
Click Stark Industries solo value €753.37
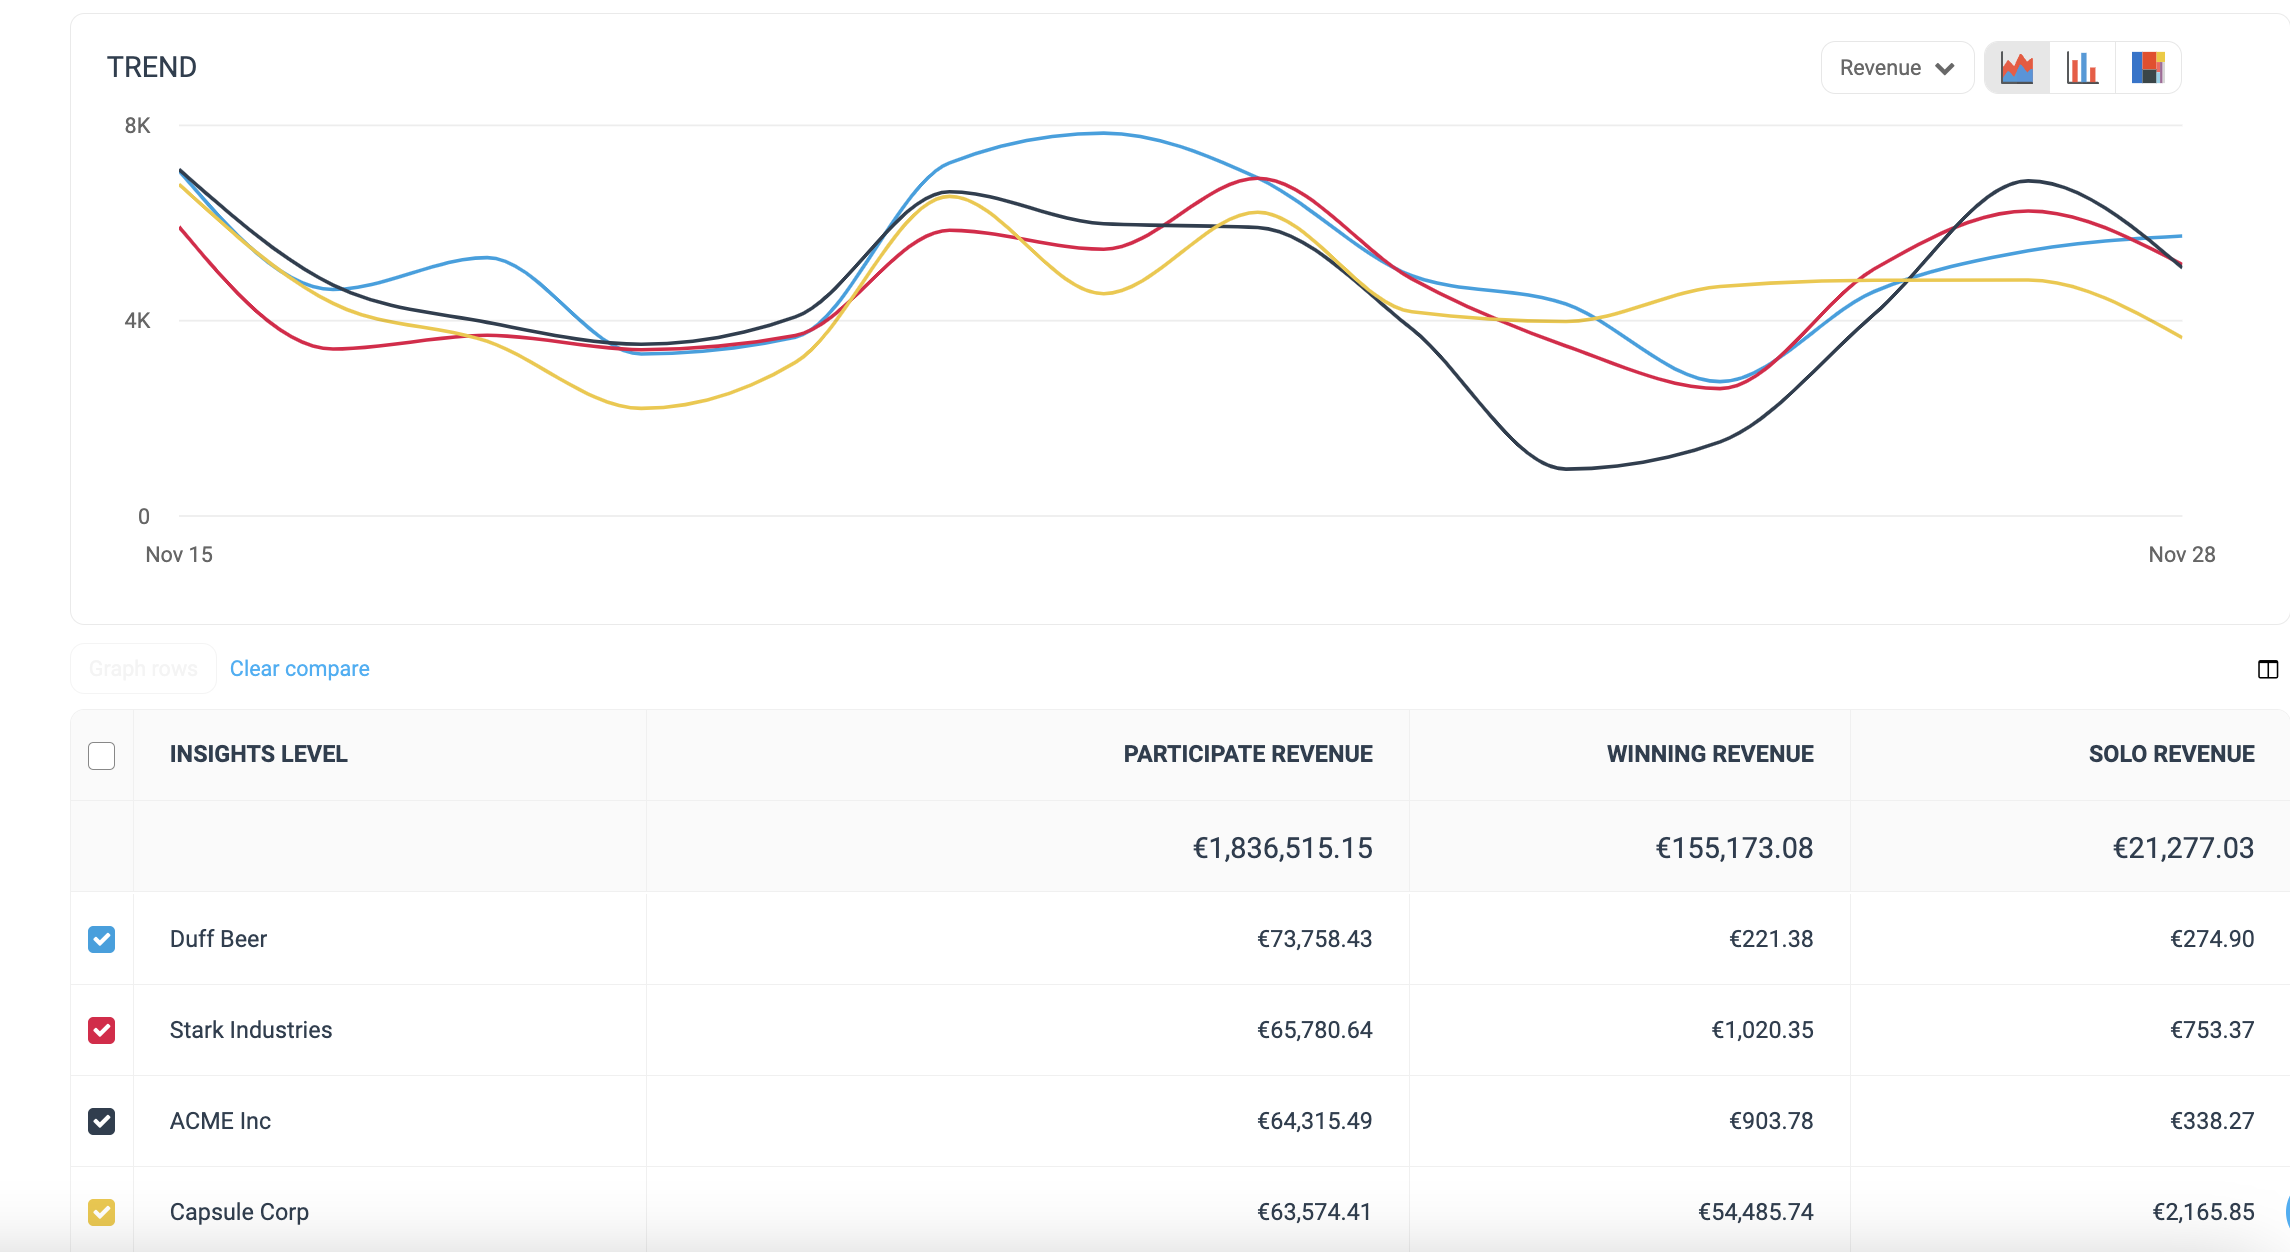2212,1030
